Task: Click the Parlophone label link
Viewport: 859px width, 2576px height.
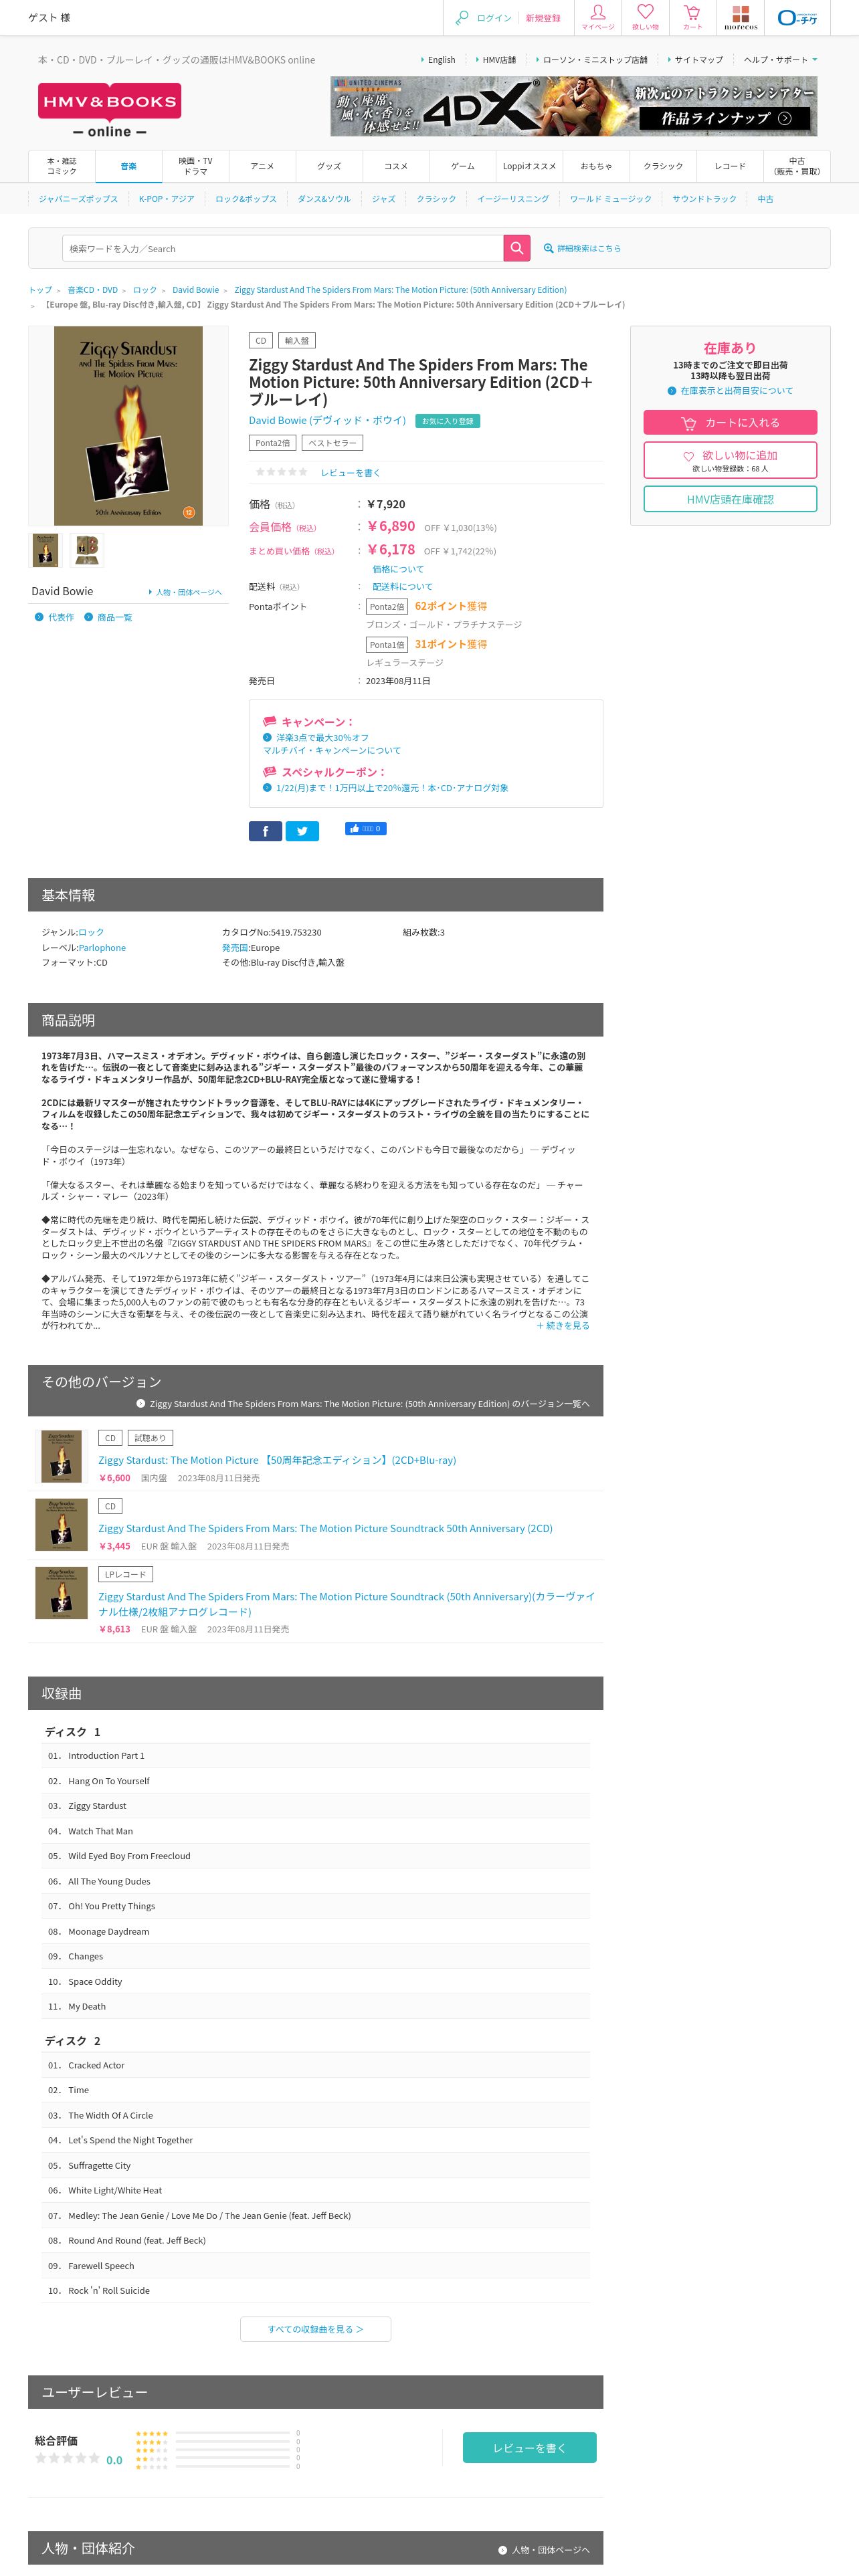Action: click(x=102, y=948)
